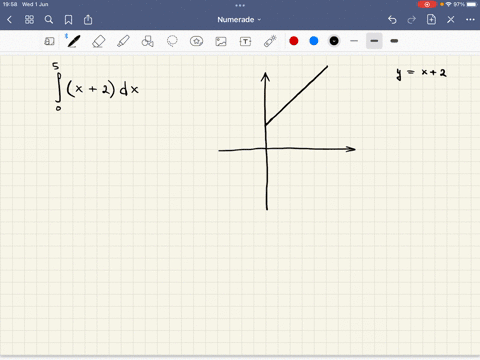The height and width of the screenshot is (360, 480).
Task: Tap the handwritten y = x + 2 equation
Action: [x=421, y=73]
